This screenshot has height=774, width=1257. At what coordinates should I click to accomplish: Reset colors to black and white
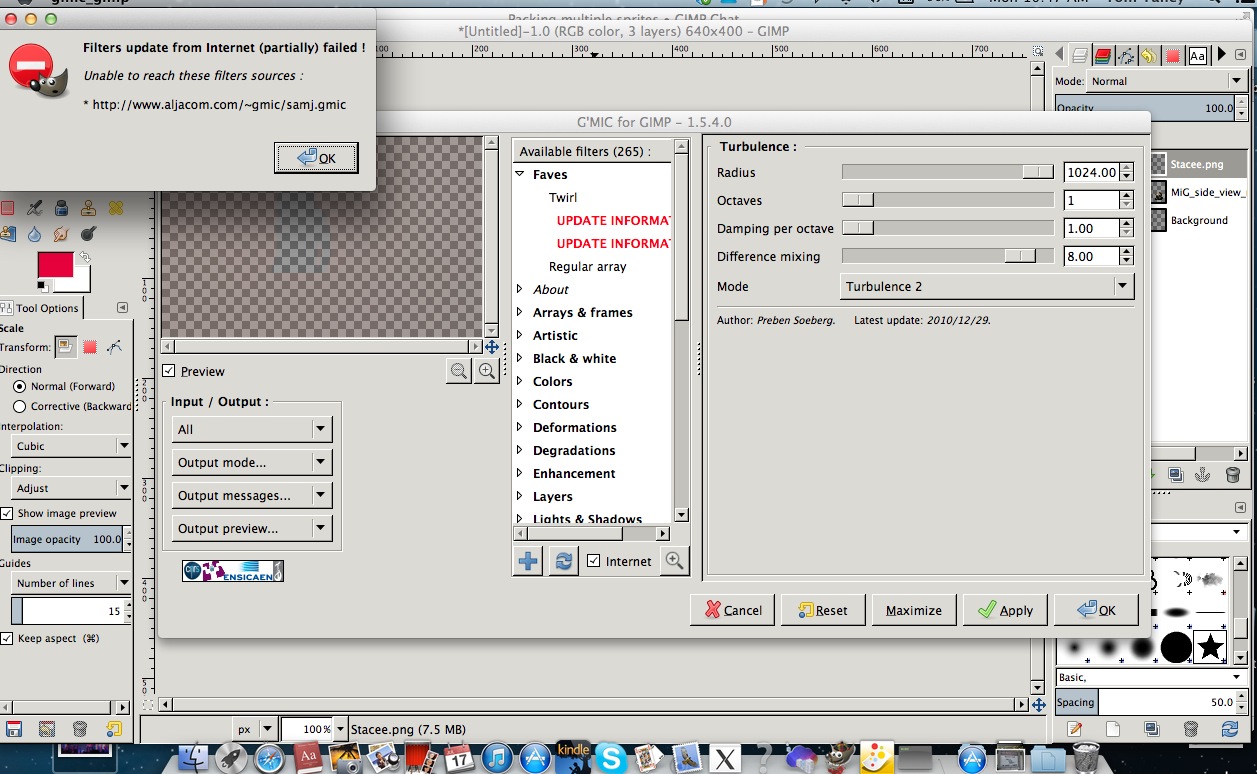43,287
